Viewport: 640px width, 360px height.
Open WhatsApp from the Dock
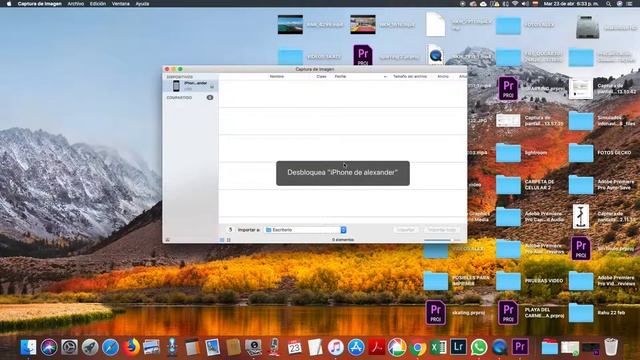coord(479,347)
